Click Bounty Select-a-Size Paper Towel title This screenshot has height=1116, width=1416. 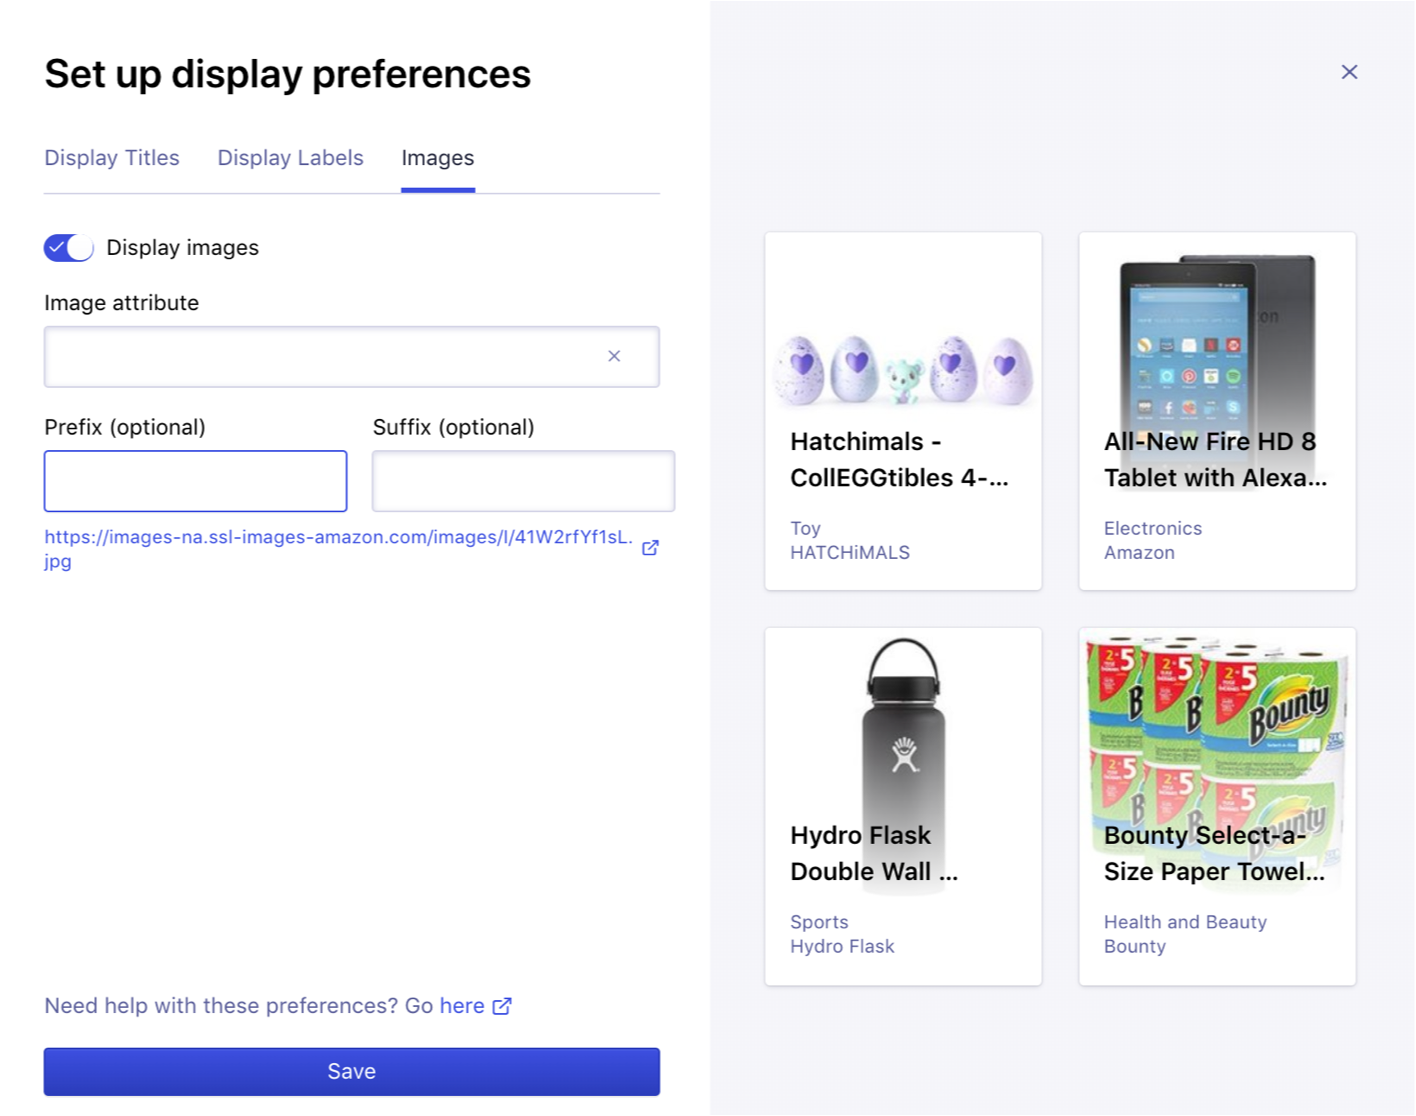coord(1214,853)
